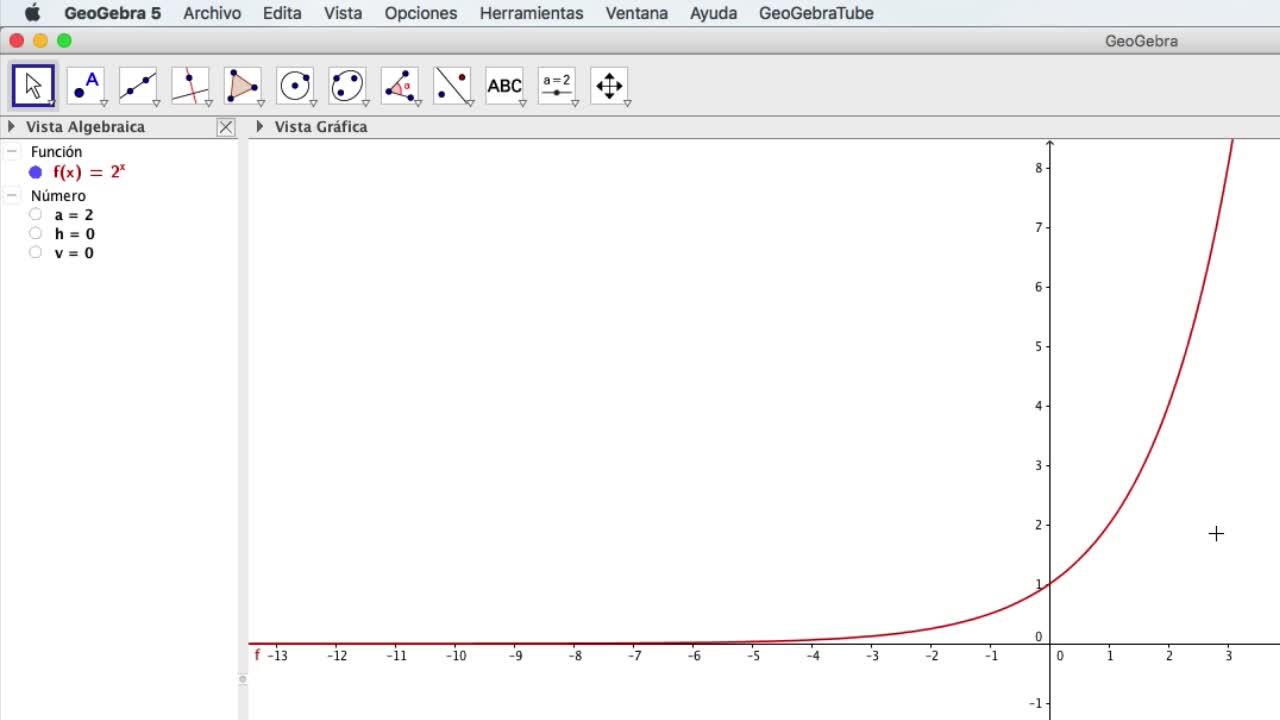Open the Point tool's dropdown arrow
The image size is (1280, 720).
[104, 103]
